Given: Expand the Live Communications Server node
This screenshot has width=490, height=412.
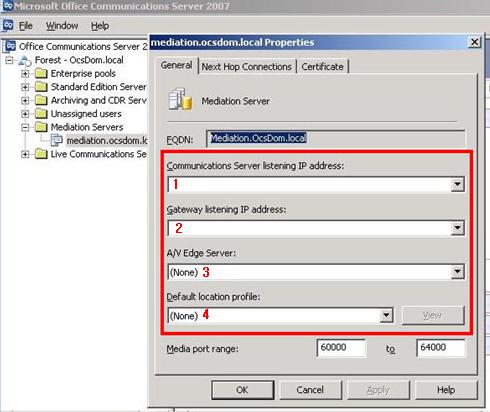Looking at the screenshot, I should pyautogui.click(x=25, y=154).
